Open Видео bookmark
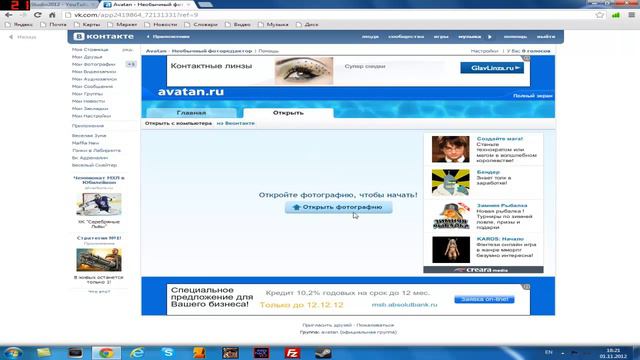Viewport: 640px width, 360px height. 238,24
